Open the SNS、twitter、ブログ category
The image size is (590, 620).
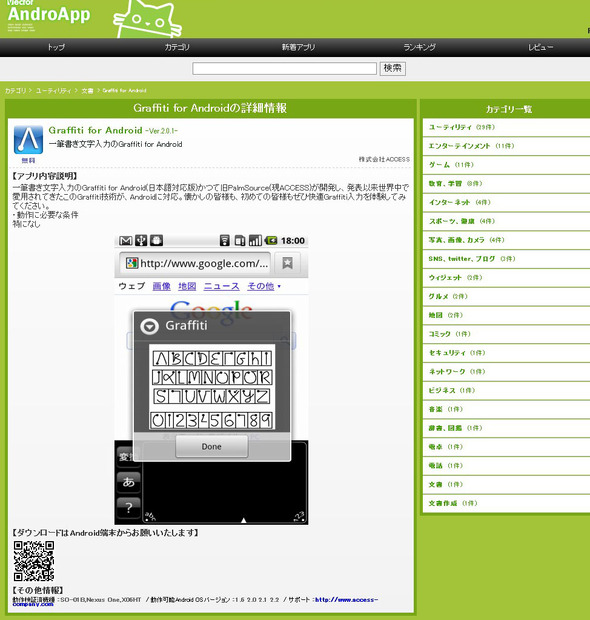coord(506,259)
